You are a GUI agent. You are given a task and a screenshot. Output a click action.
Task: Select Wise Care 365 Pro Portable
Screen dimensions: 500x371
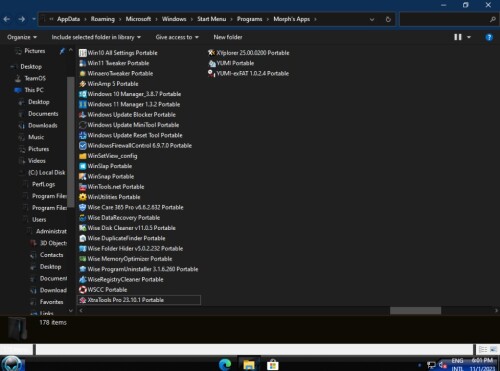(131, 207)
